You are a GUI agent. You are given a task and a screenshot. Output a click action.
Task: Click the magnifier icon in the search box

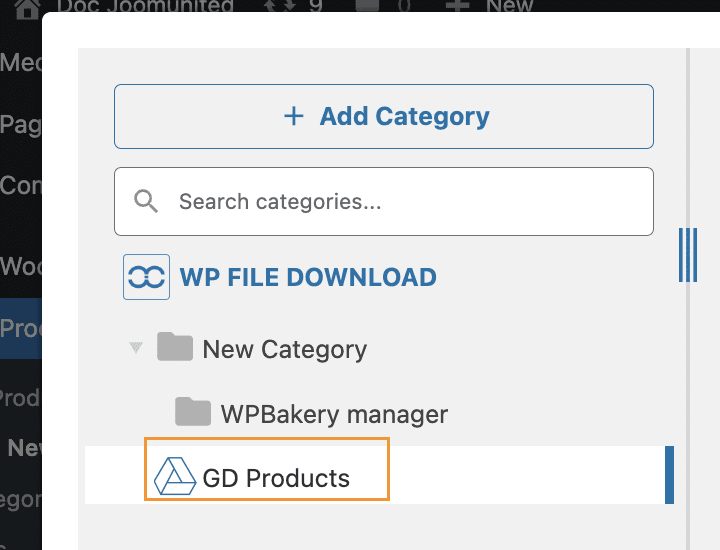147,202
